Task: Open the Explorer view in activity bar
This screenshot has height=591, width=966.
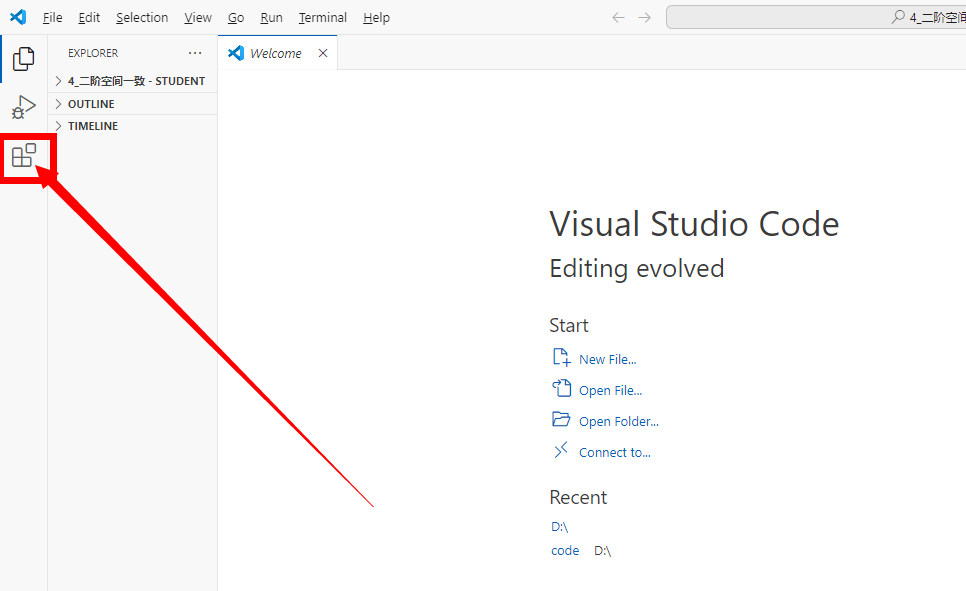Action: point(23,59)
